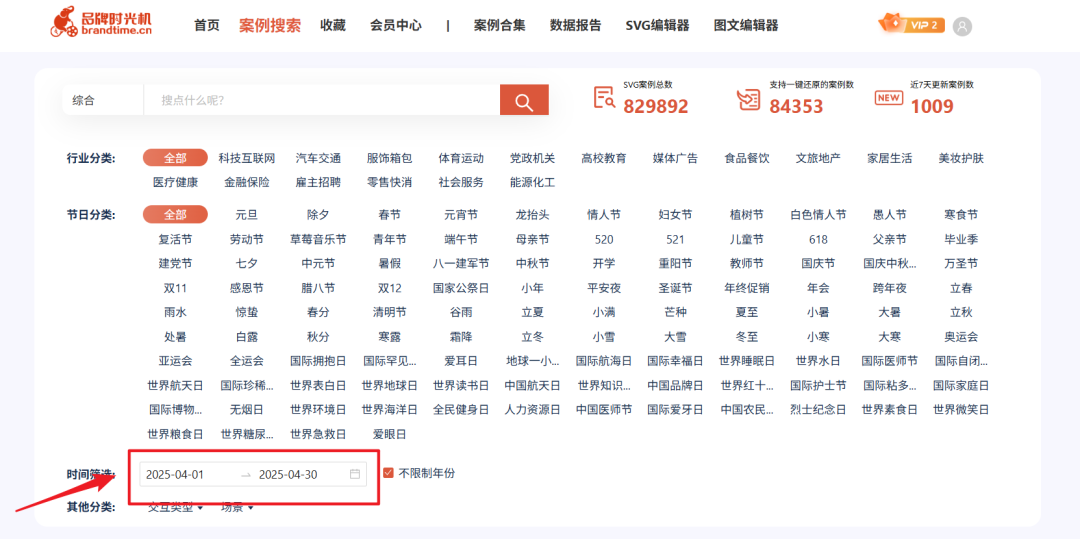Select 全部 in 节日分类
The height and width of the screenshot is (539, 1080).
point(175,214)
